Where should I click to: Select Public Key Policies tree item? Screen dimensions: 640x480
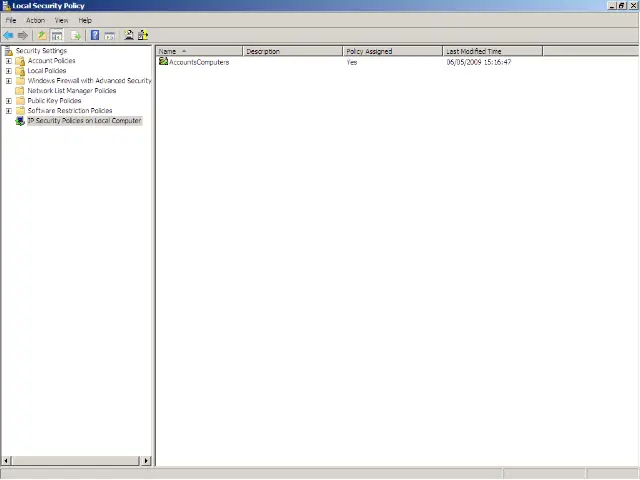[54, 100]
